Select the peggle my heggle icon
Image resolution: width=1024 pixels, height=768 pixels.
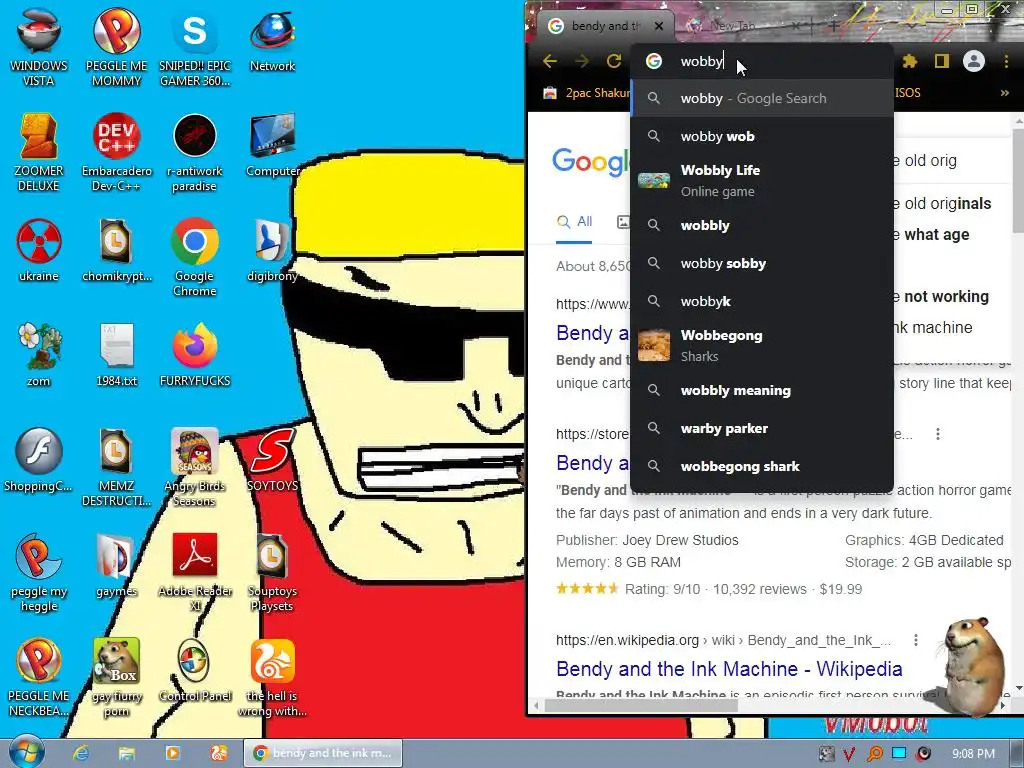tap(39, 573)
